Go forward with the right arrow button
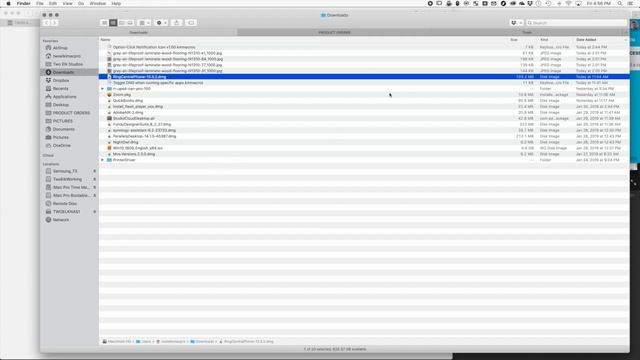 [54, 23]
